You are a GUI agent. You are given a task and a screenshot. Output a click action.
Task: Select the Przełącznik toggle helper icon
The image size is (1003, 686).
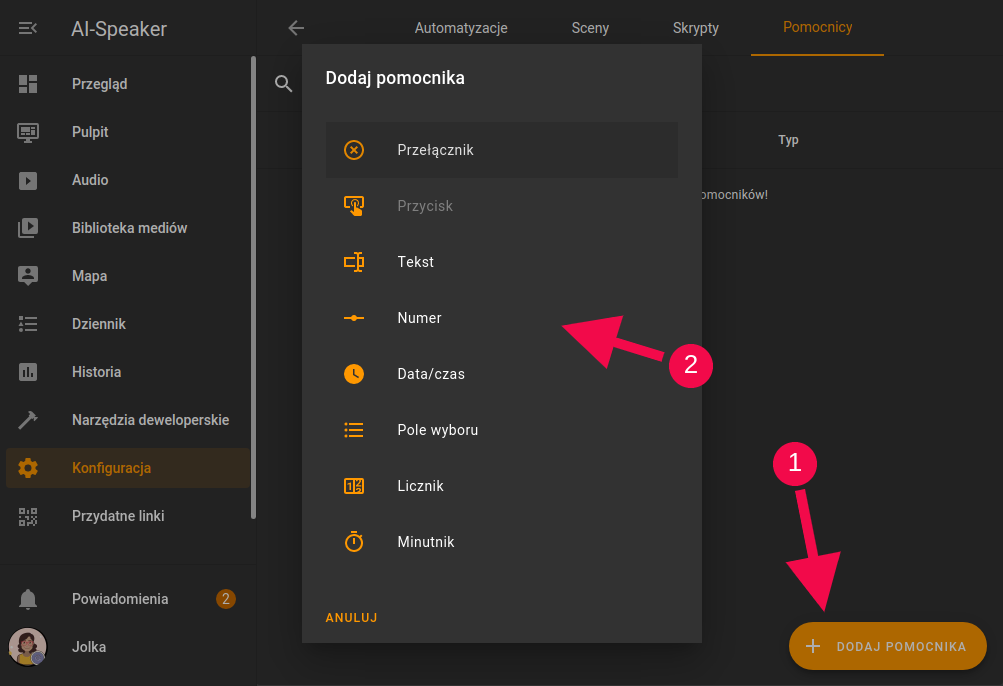[354, 150]
